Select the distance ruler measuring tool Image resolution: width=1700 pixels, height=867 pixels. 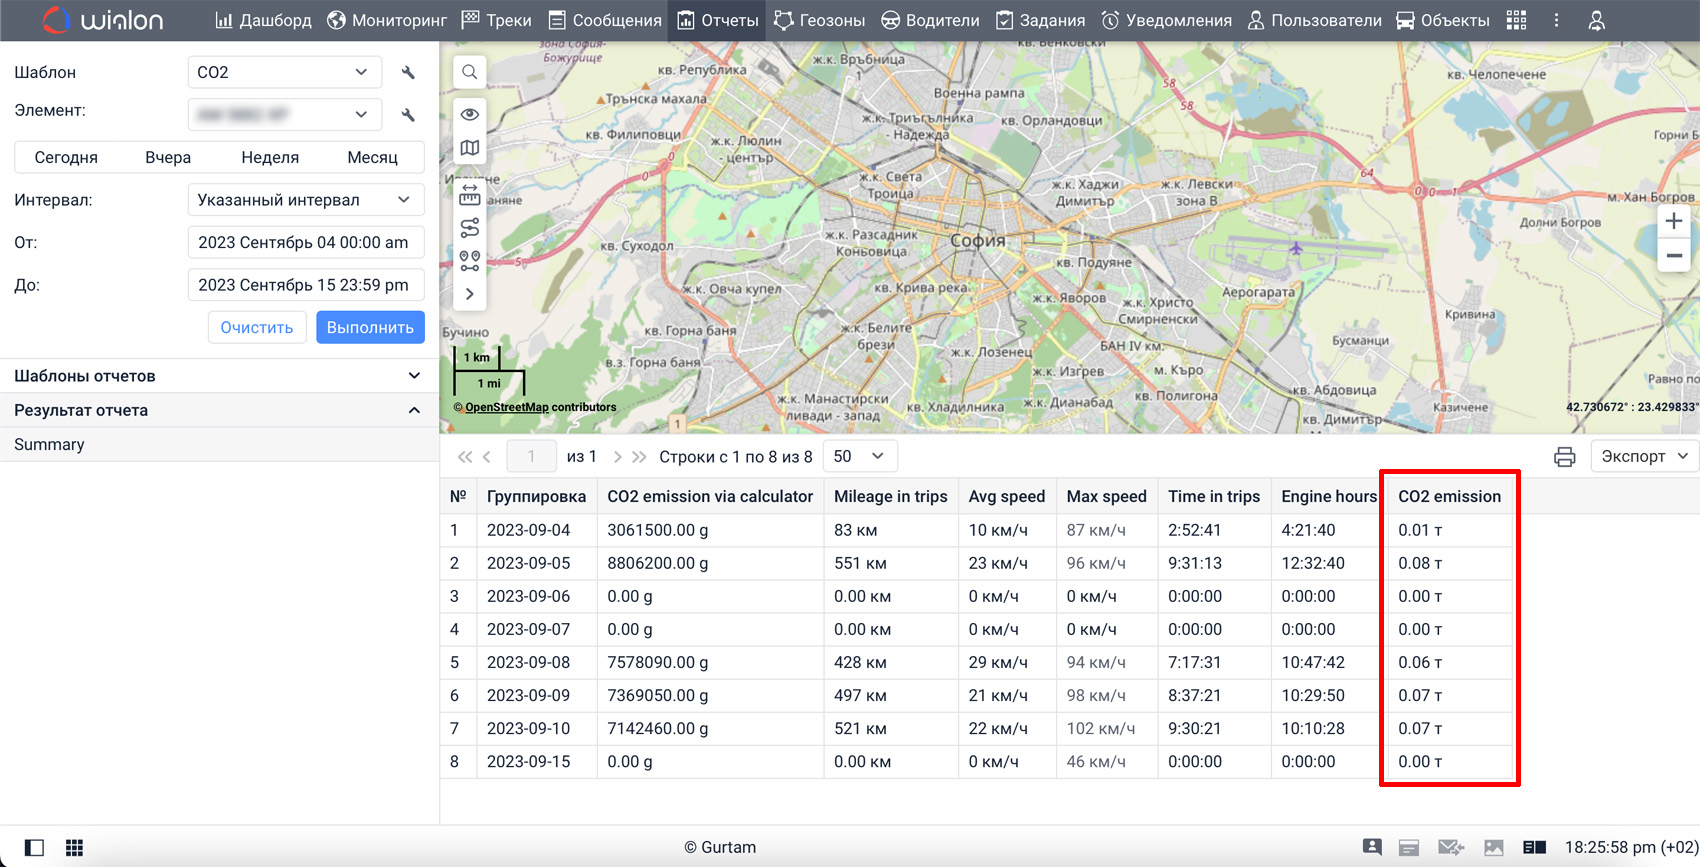pos(469,193)
